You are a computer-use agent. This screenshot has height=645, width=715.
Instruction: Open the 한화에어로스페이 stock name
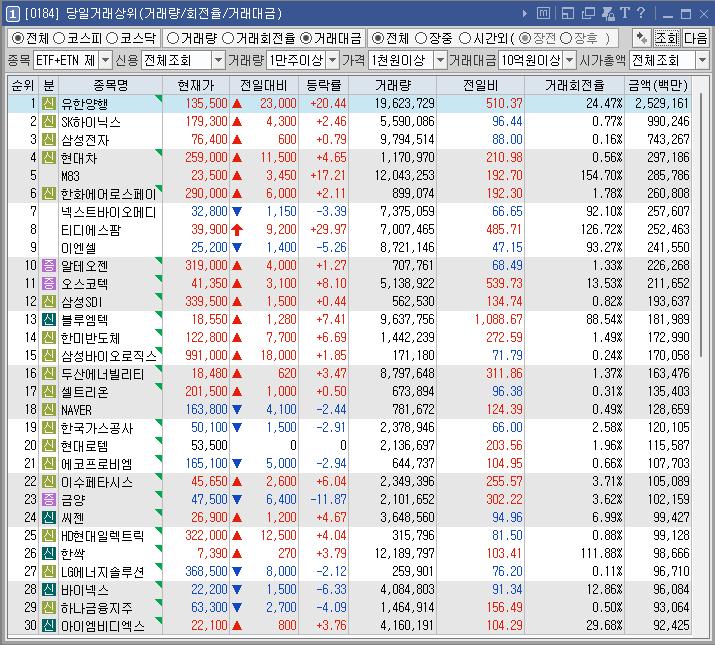109,194
